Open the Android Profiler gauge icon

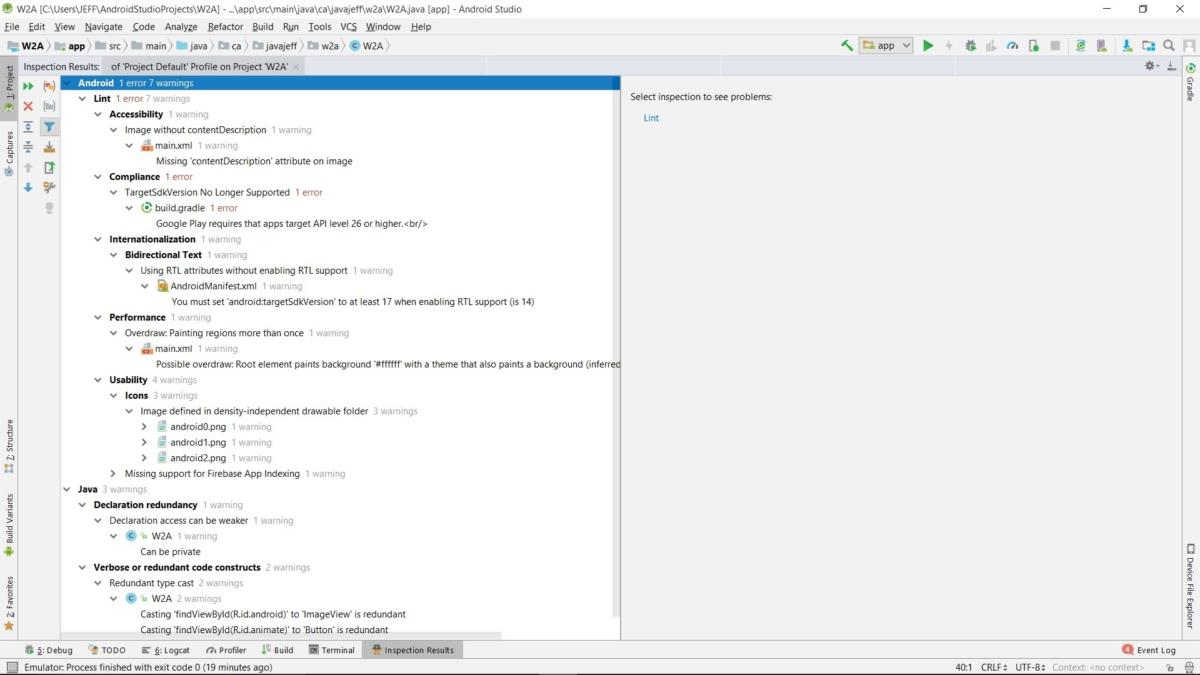[1012, 45]
